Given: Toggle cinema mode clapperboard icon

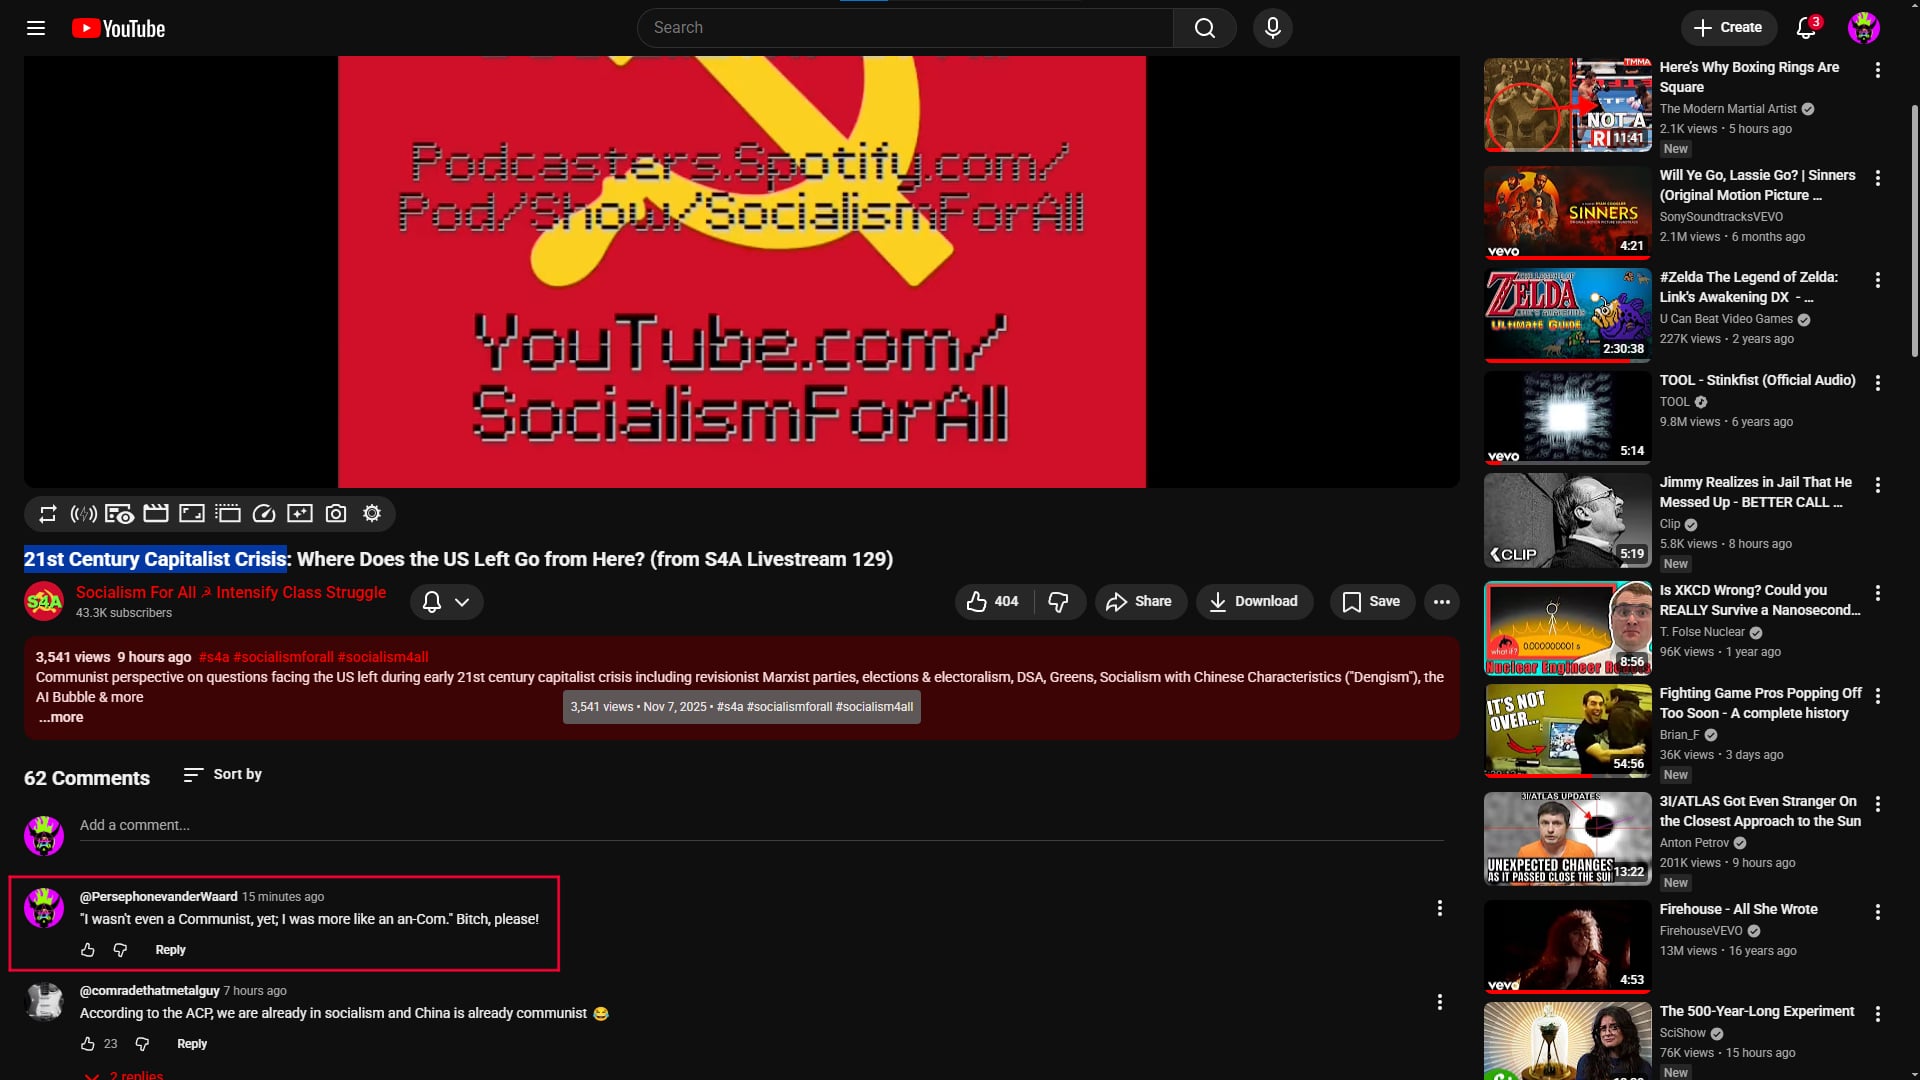Looking at the screenshot, I should pos(155,514).
